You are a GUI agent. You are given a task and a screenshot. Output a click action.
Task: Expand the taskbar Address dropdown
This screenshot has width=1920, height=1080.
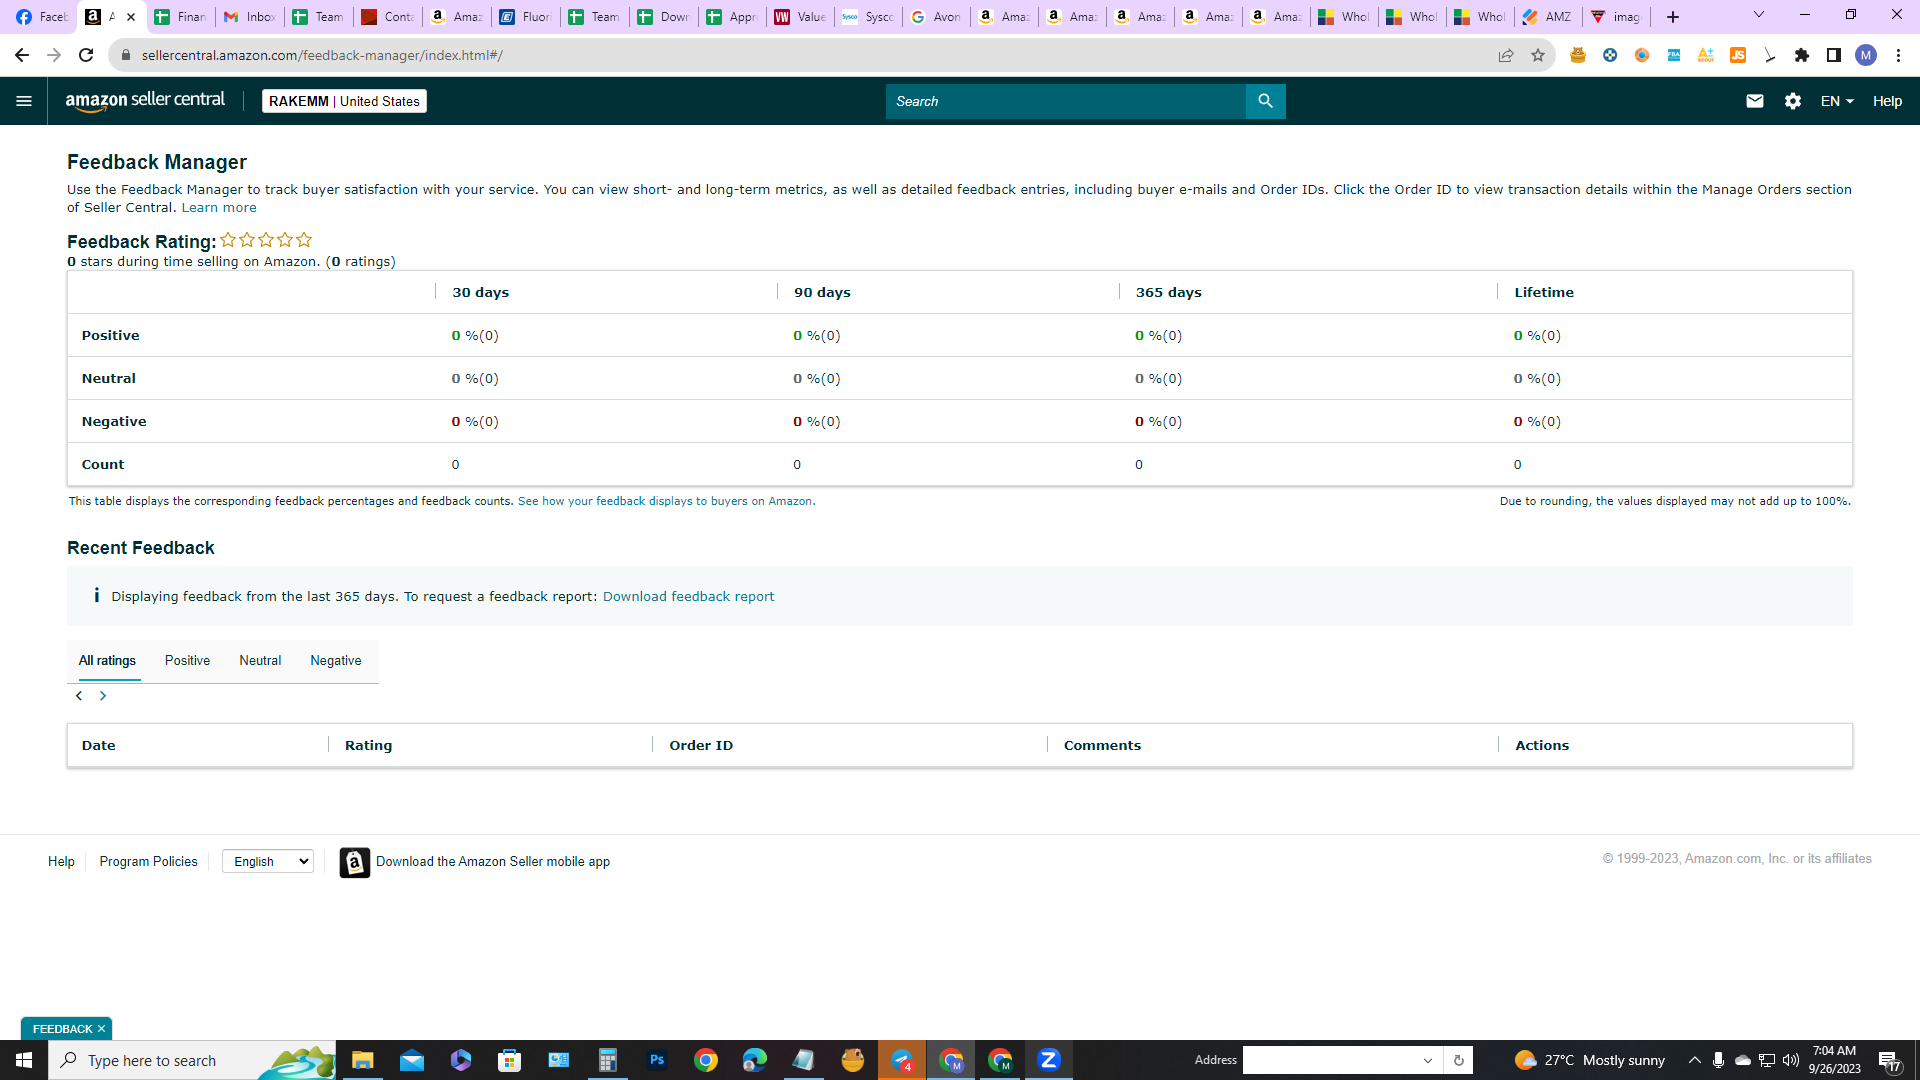point(1428,1061)
